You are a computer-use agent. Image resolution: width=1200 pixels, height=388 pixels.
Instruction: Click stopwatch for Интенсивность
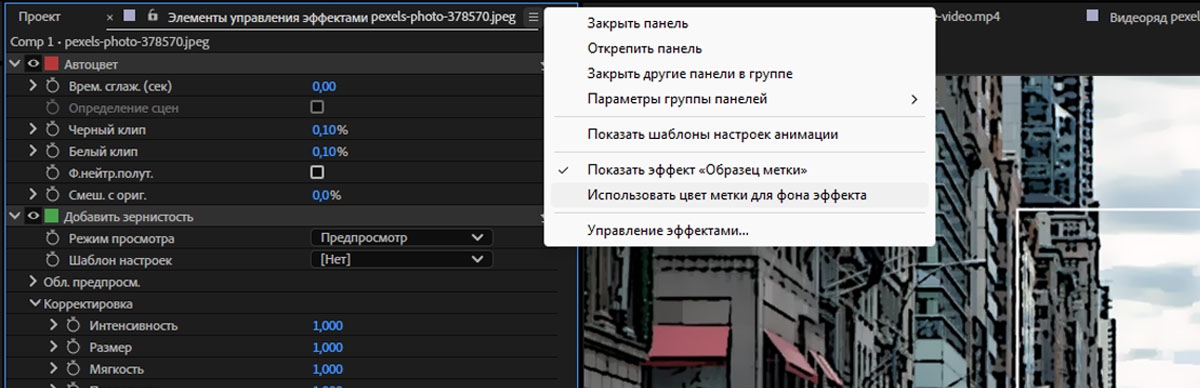(x=74, y=326)
